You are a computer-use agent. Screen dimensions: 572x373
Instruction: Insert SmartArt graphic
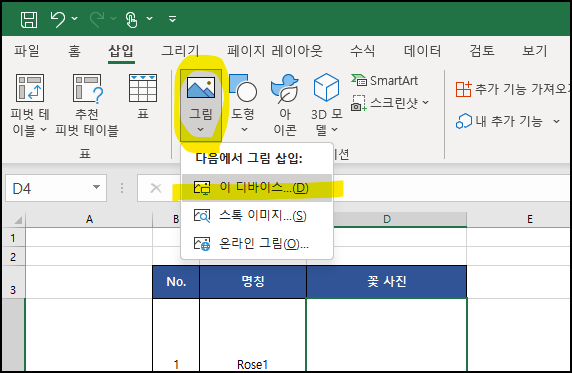click(x=384, y=80)
